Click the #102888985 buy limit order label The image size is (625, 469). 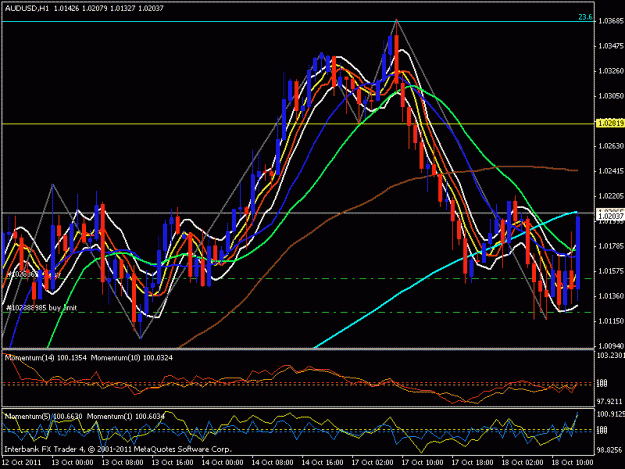click(x=41, y=308)
